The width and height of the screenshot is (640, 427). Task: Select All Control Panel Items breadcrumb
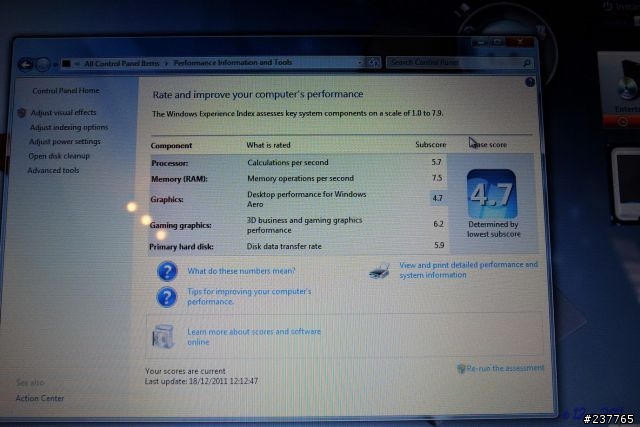click(122, 63)
